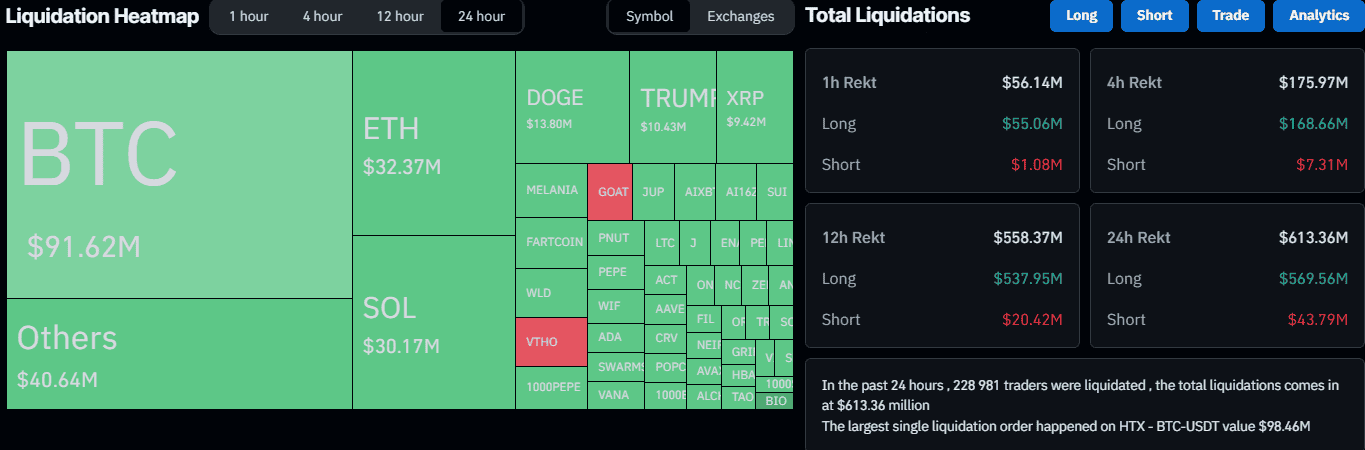
Task: Open the Trade button
Action: (1229, 16)
